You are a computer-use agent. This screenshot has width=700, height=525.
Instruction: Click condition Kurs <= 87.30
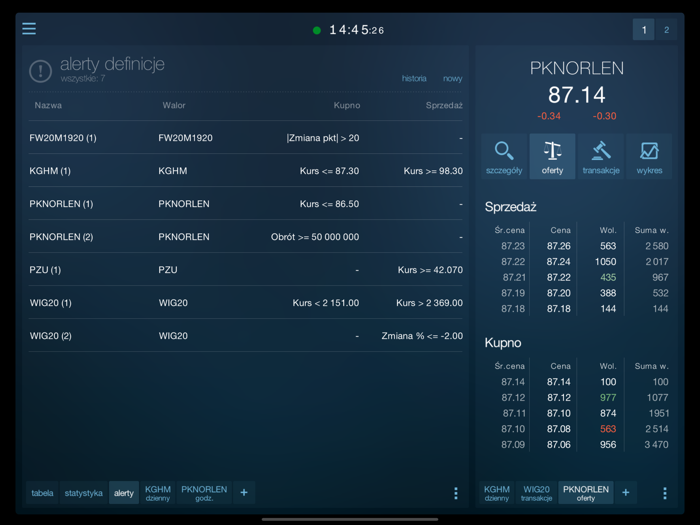click(329, 171)
